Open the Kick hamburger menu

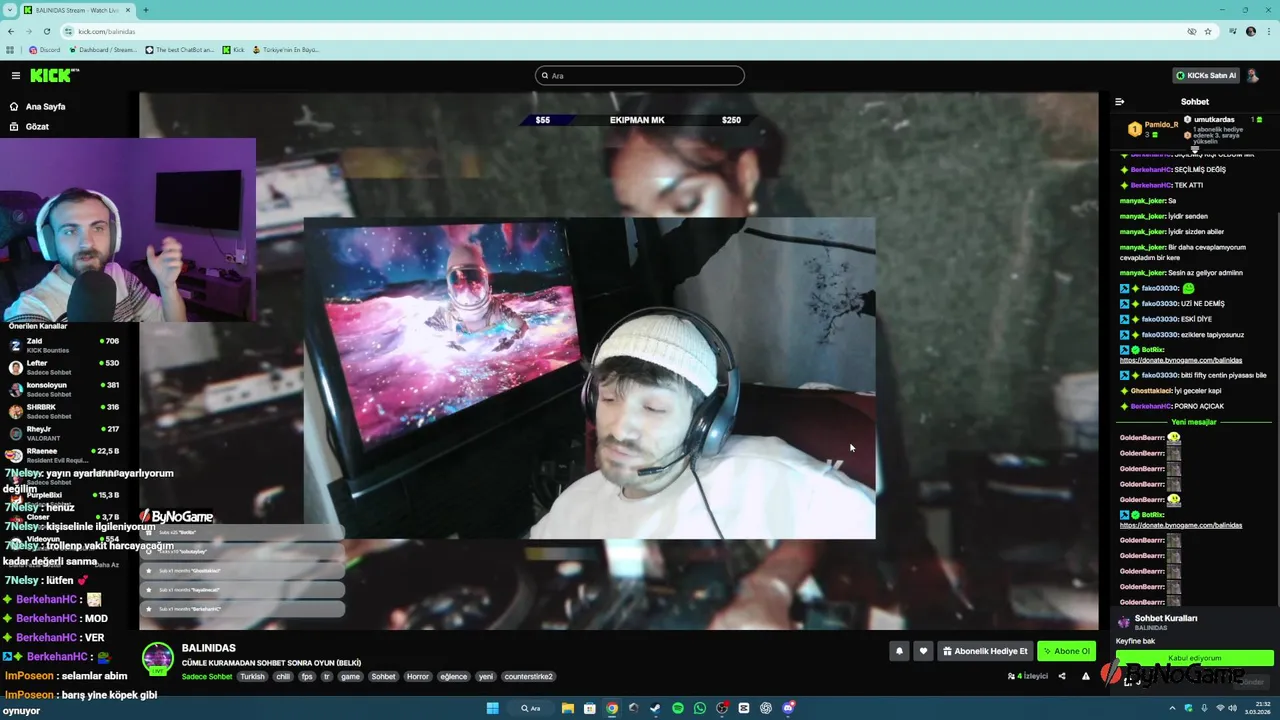(x=15, y=75)
